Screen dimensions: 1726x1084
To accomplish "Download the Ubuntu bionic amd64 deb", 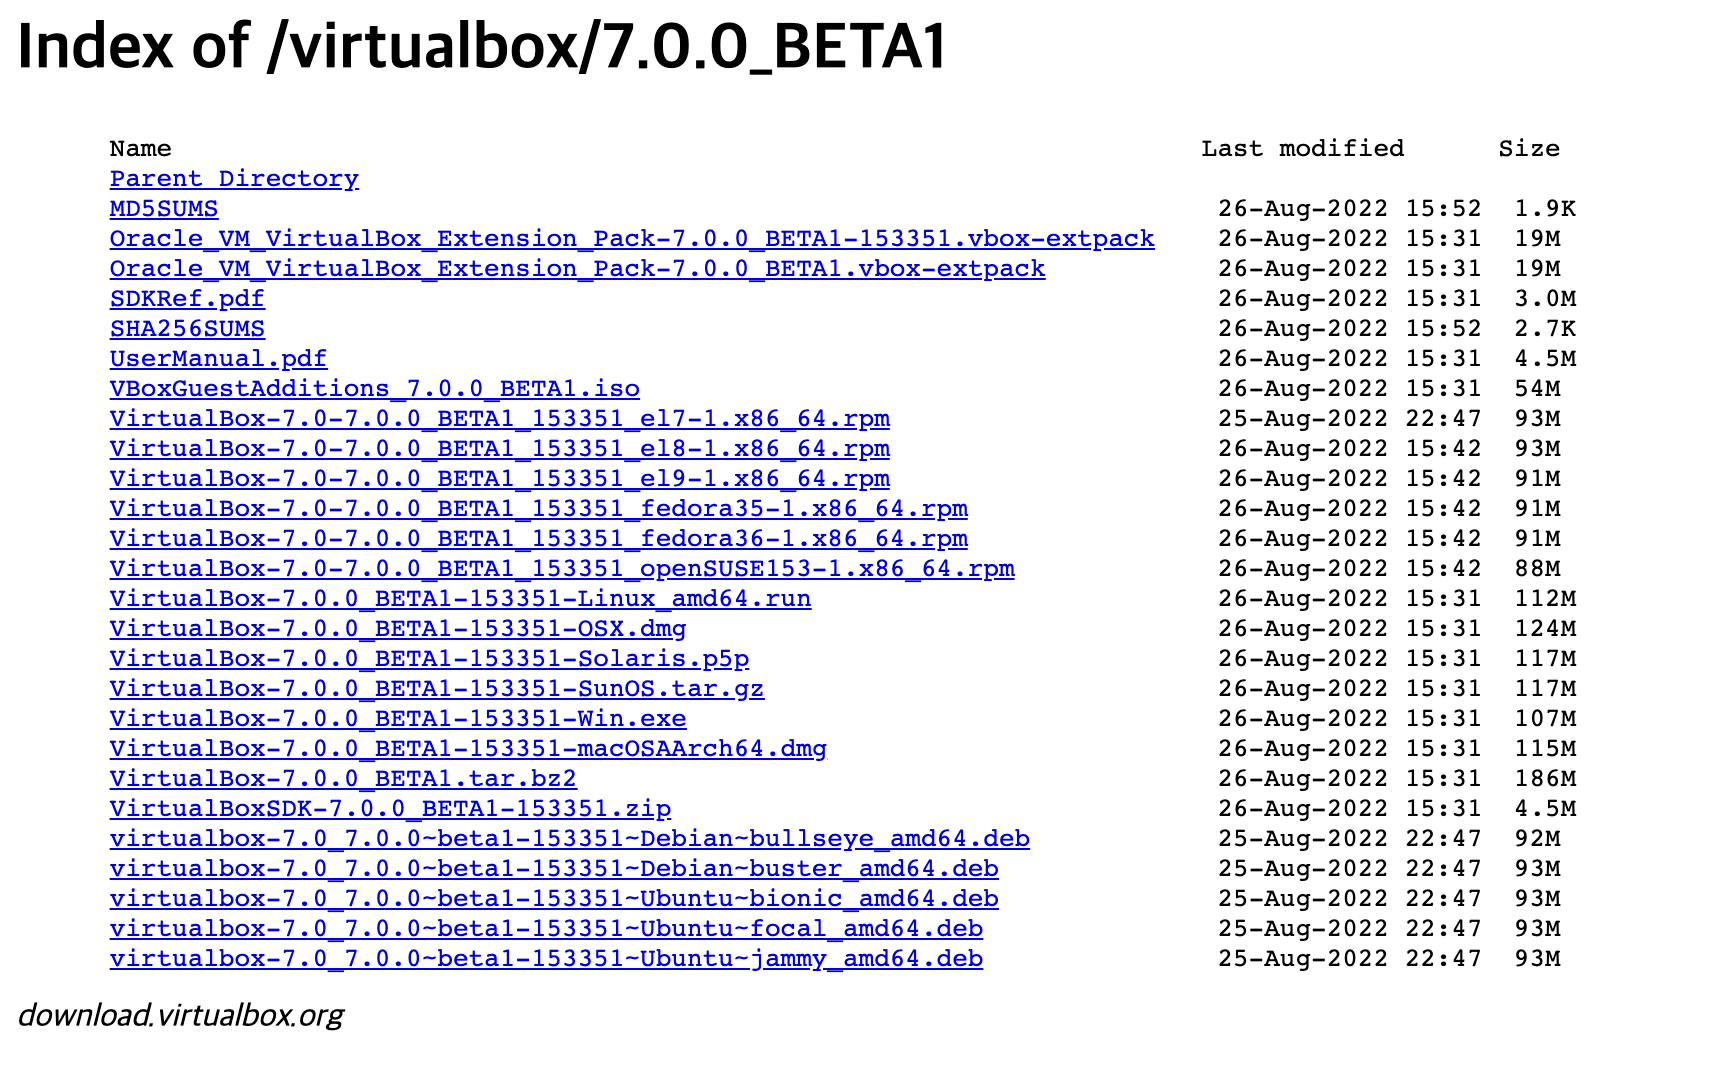I will point(554,899).
